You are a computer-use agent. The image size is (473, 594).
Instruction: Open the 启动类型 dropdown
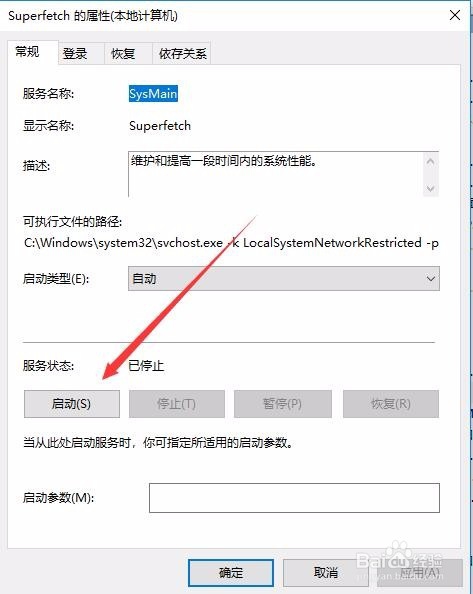284,278
